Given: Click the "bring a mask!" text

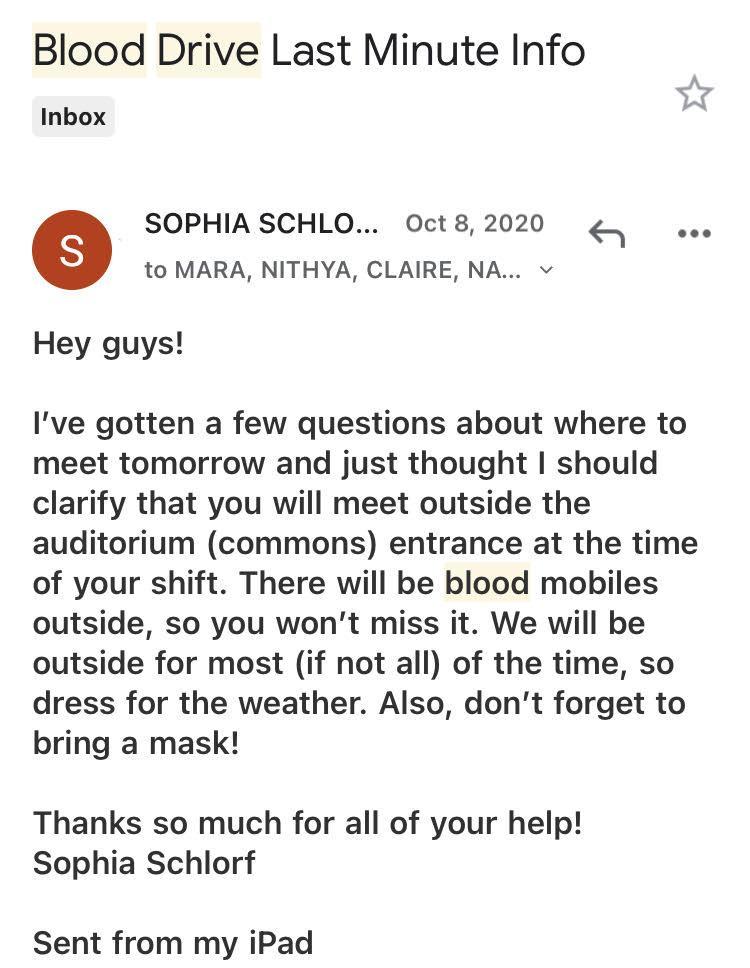Looking at the screenshot, I should (136, 743).
